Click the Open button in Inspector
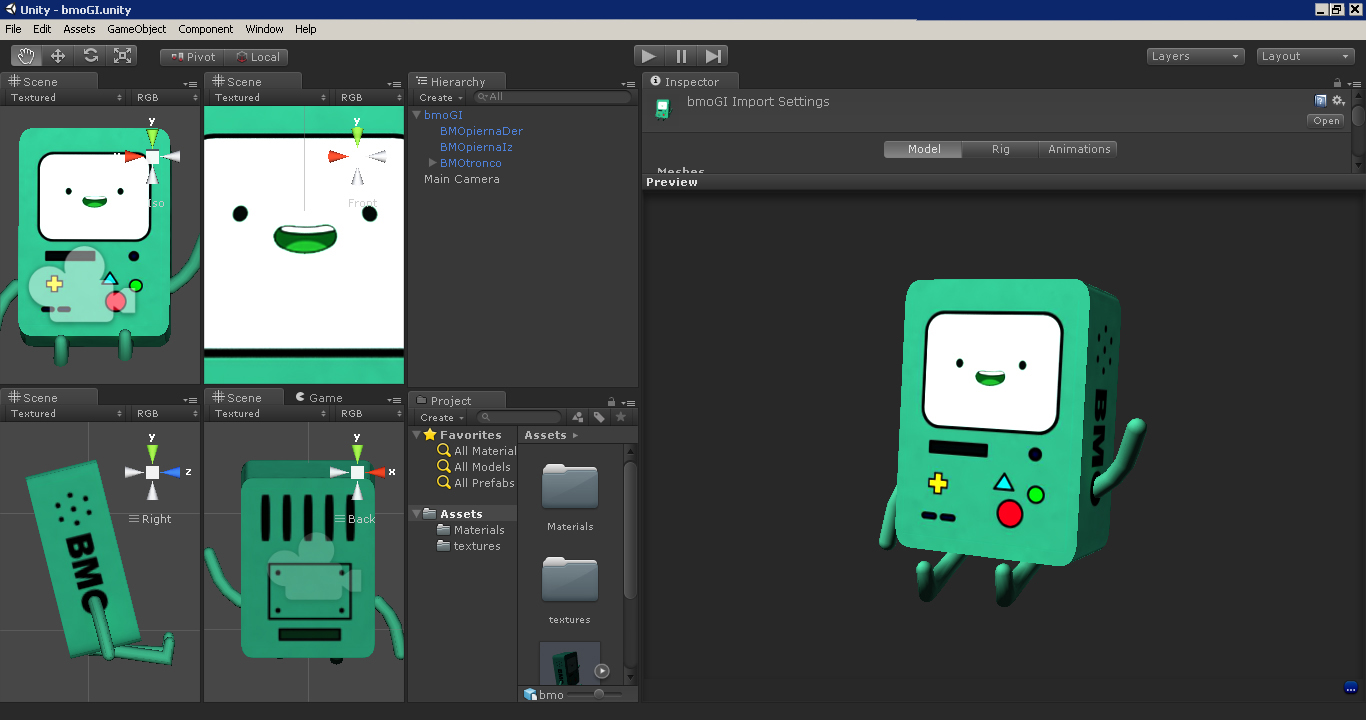Viewport: 1366px width, 720px height. pos(1326,121)
